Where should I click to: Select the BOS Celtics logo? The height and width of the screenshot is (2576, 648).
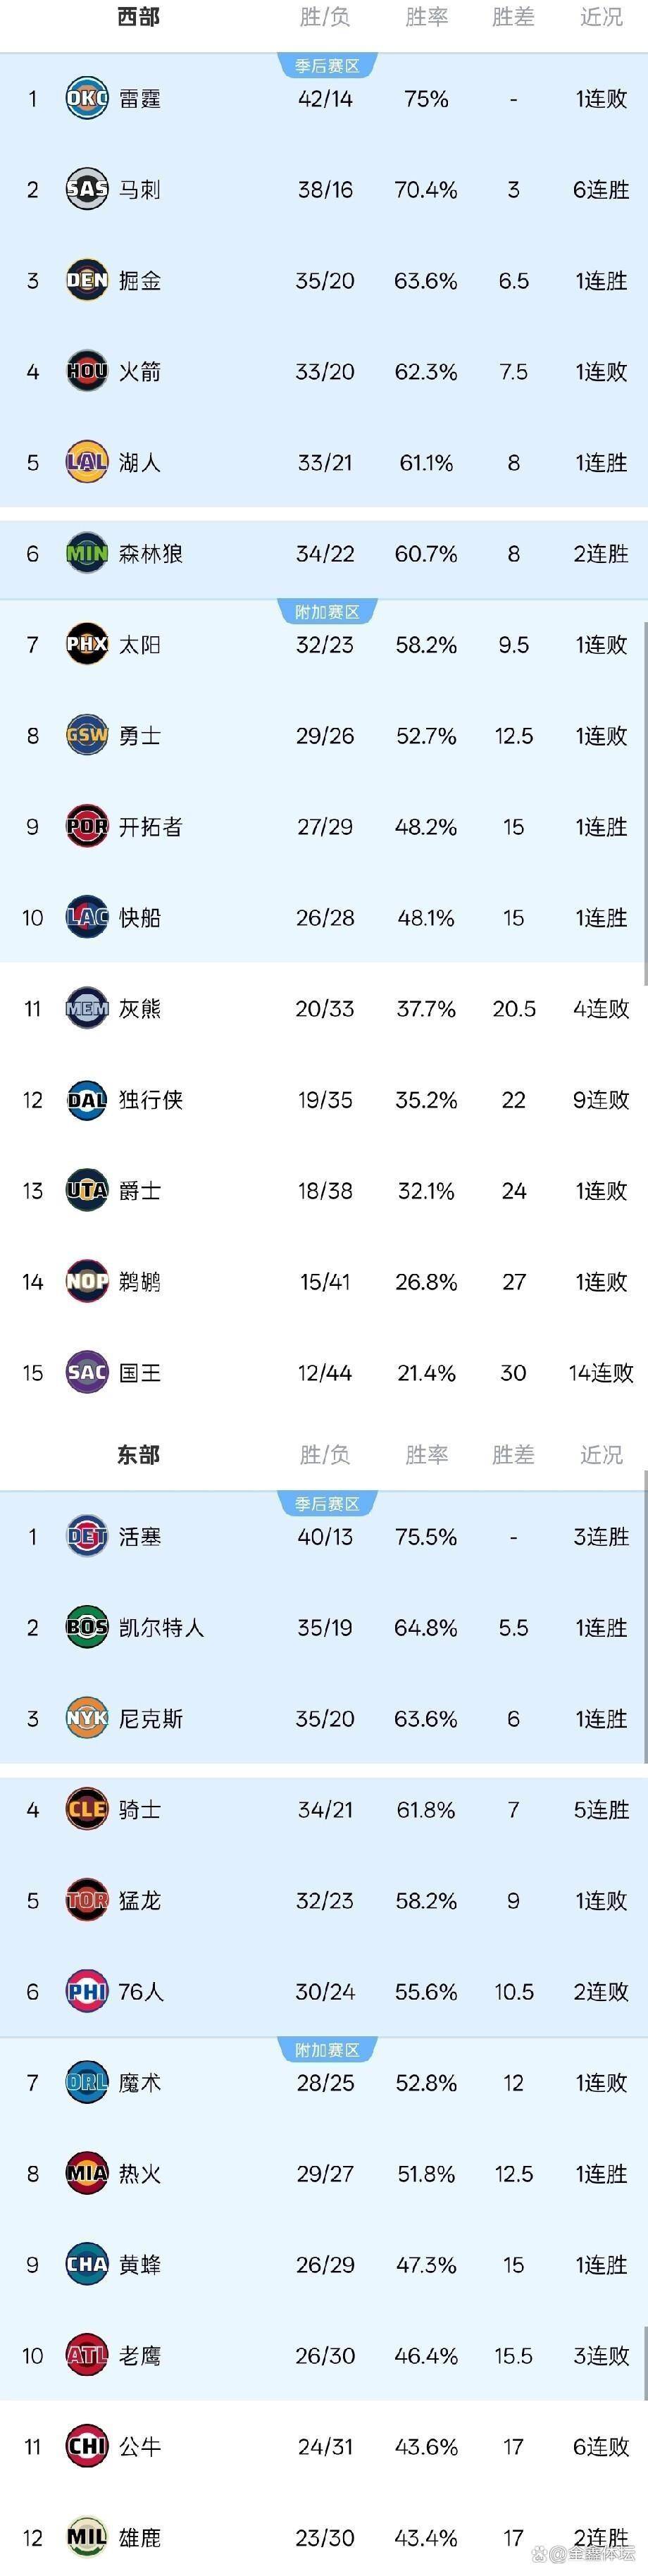click(x=87, y=1628)
